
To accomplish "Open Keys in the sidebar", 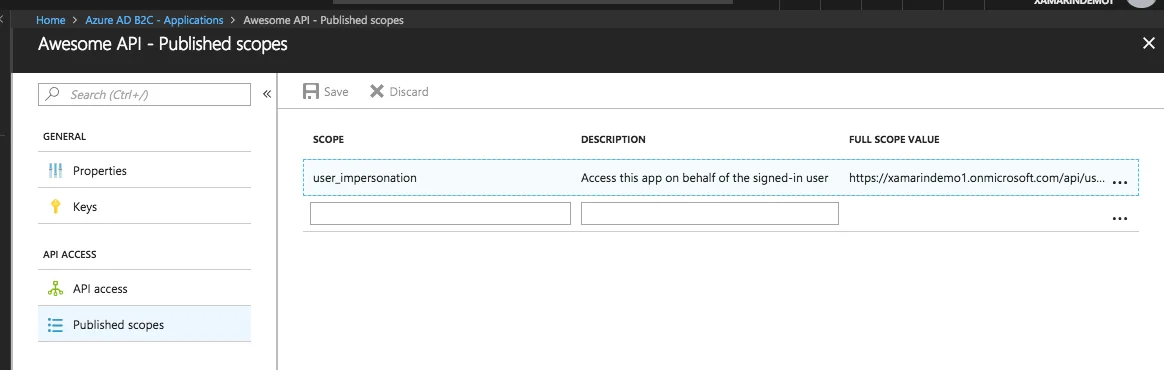I will point(144,207).
